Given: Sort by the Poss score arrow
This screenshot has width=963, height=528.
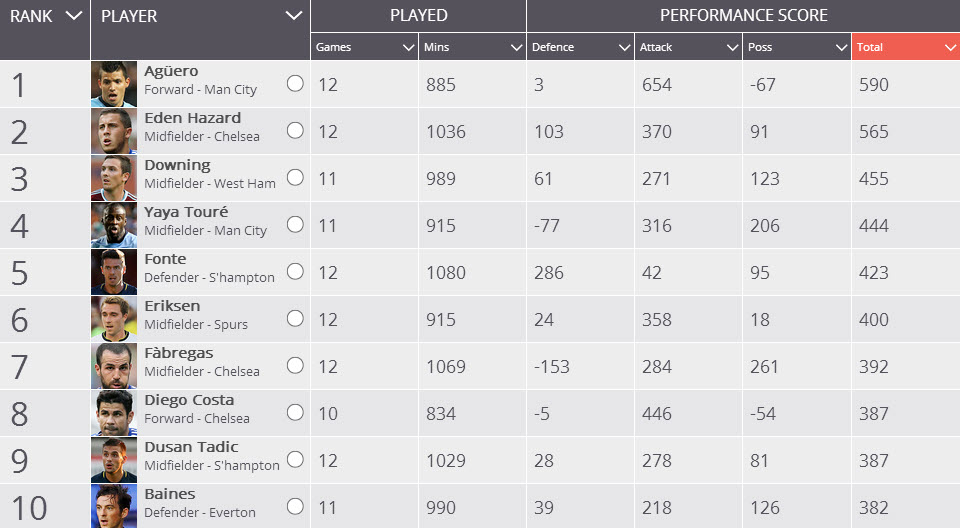Looking at the screenshot, I should (840, 47).
